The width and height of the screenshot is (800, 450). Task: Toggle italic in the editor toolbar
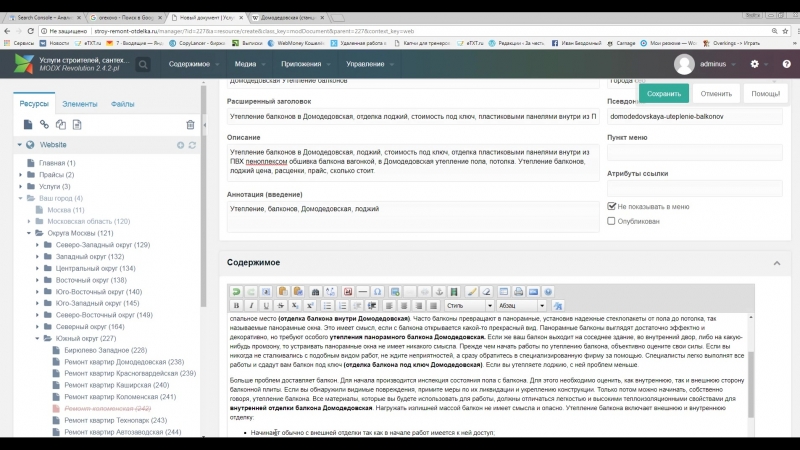252,305
